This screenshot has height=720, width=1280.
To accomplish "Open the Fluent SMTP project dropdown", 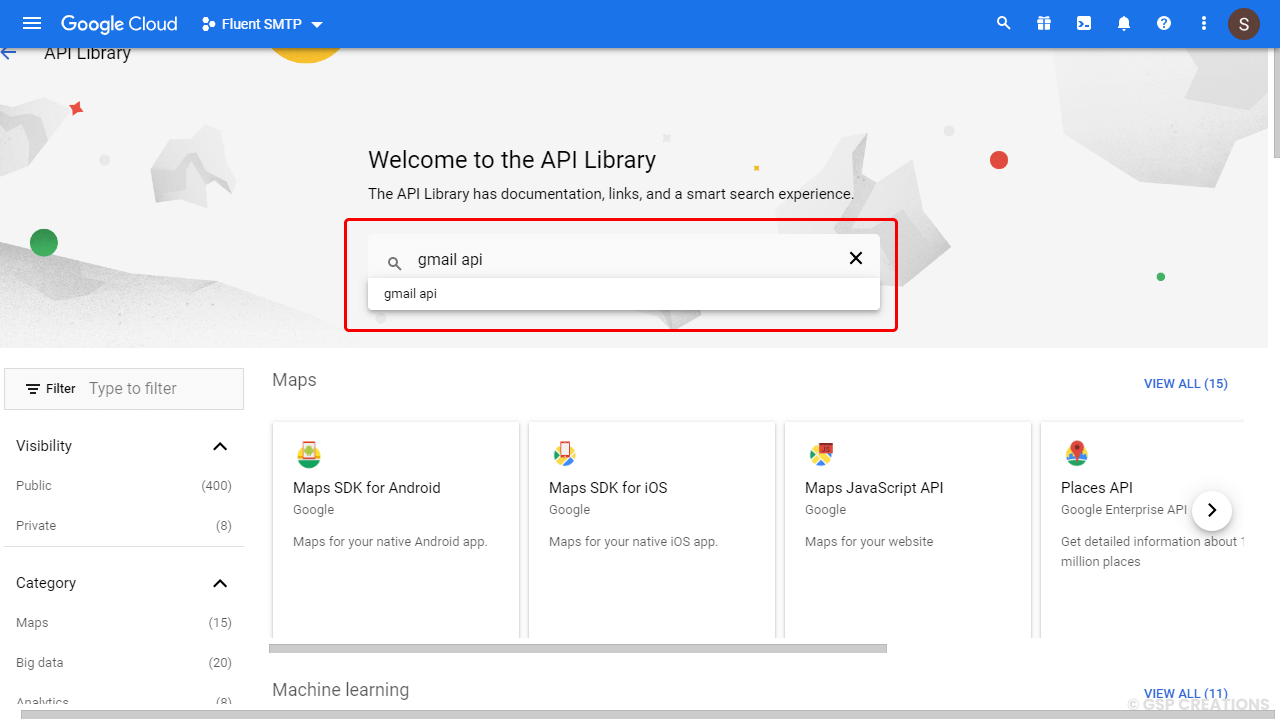I will 263,24.
